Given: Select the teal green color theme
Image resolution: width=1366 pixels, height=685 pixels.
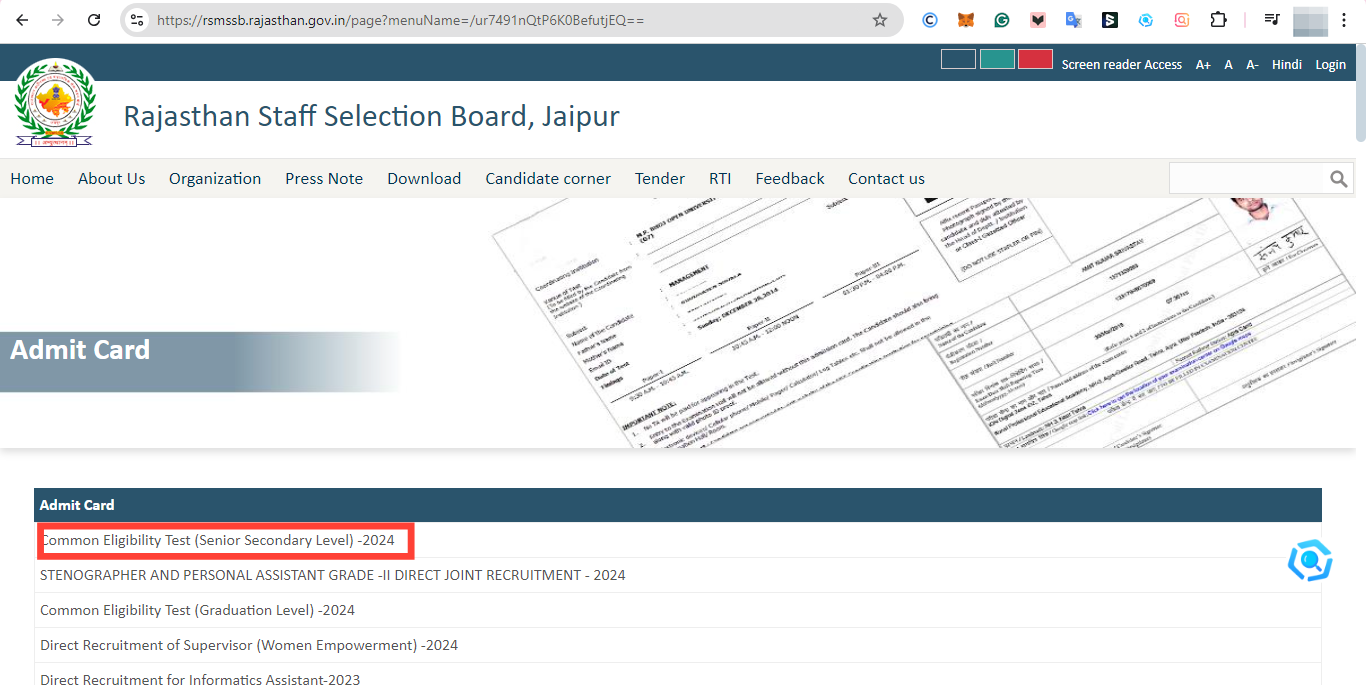Looking at the screenshot, I should [997, 59].
